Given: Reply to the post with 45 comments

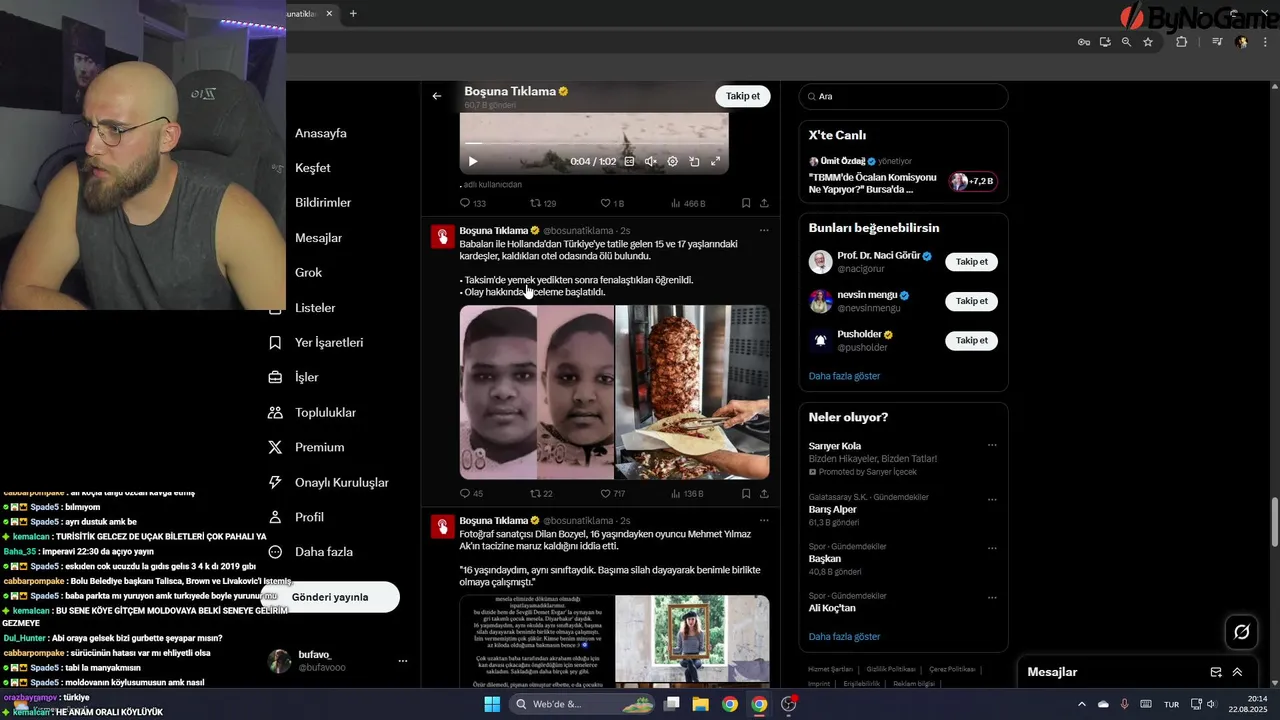Looking at the screenshot, I should [x=471, y=493].
